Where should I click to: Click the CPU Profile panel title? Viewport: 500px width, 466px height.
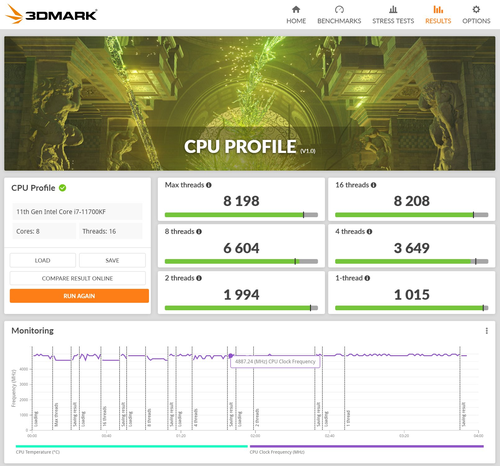[33, 188]
